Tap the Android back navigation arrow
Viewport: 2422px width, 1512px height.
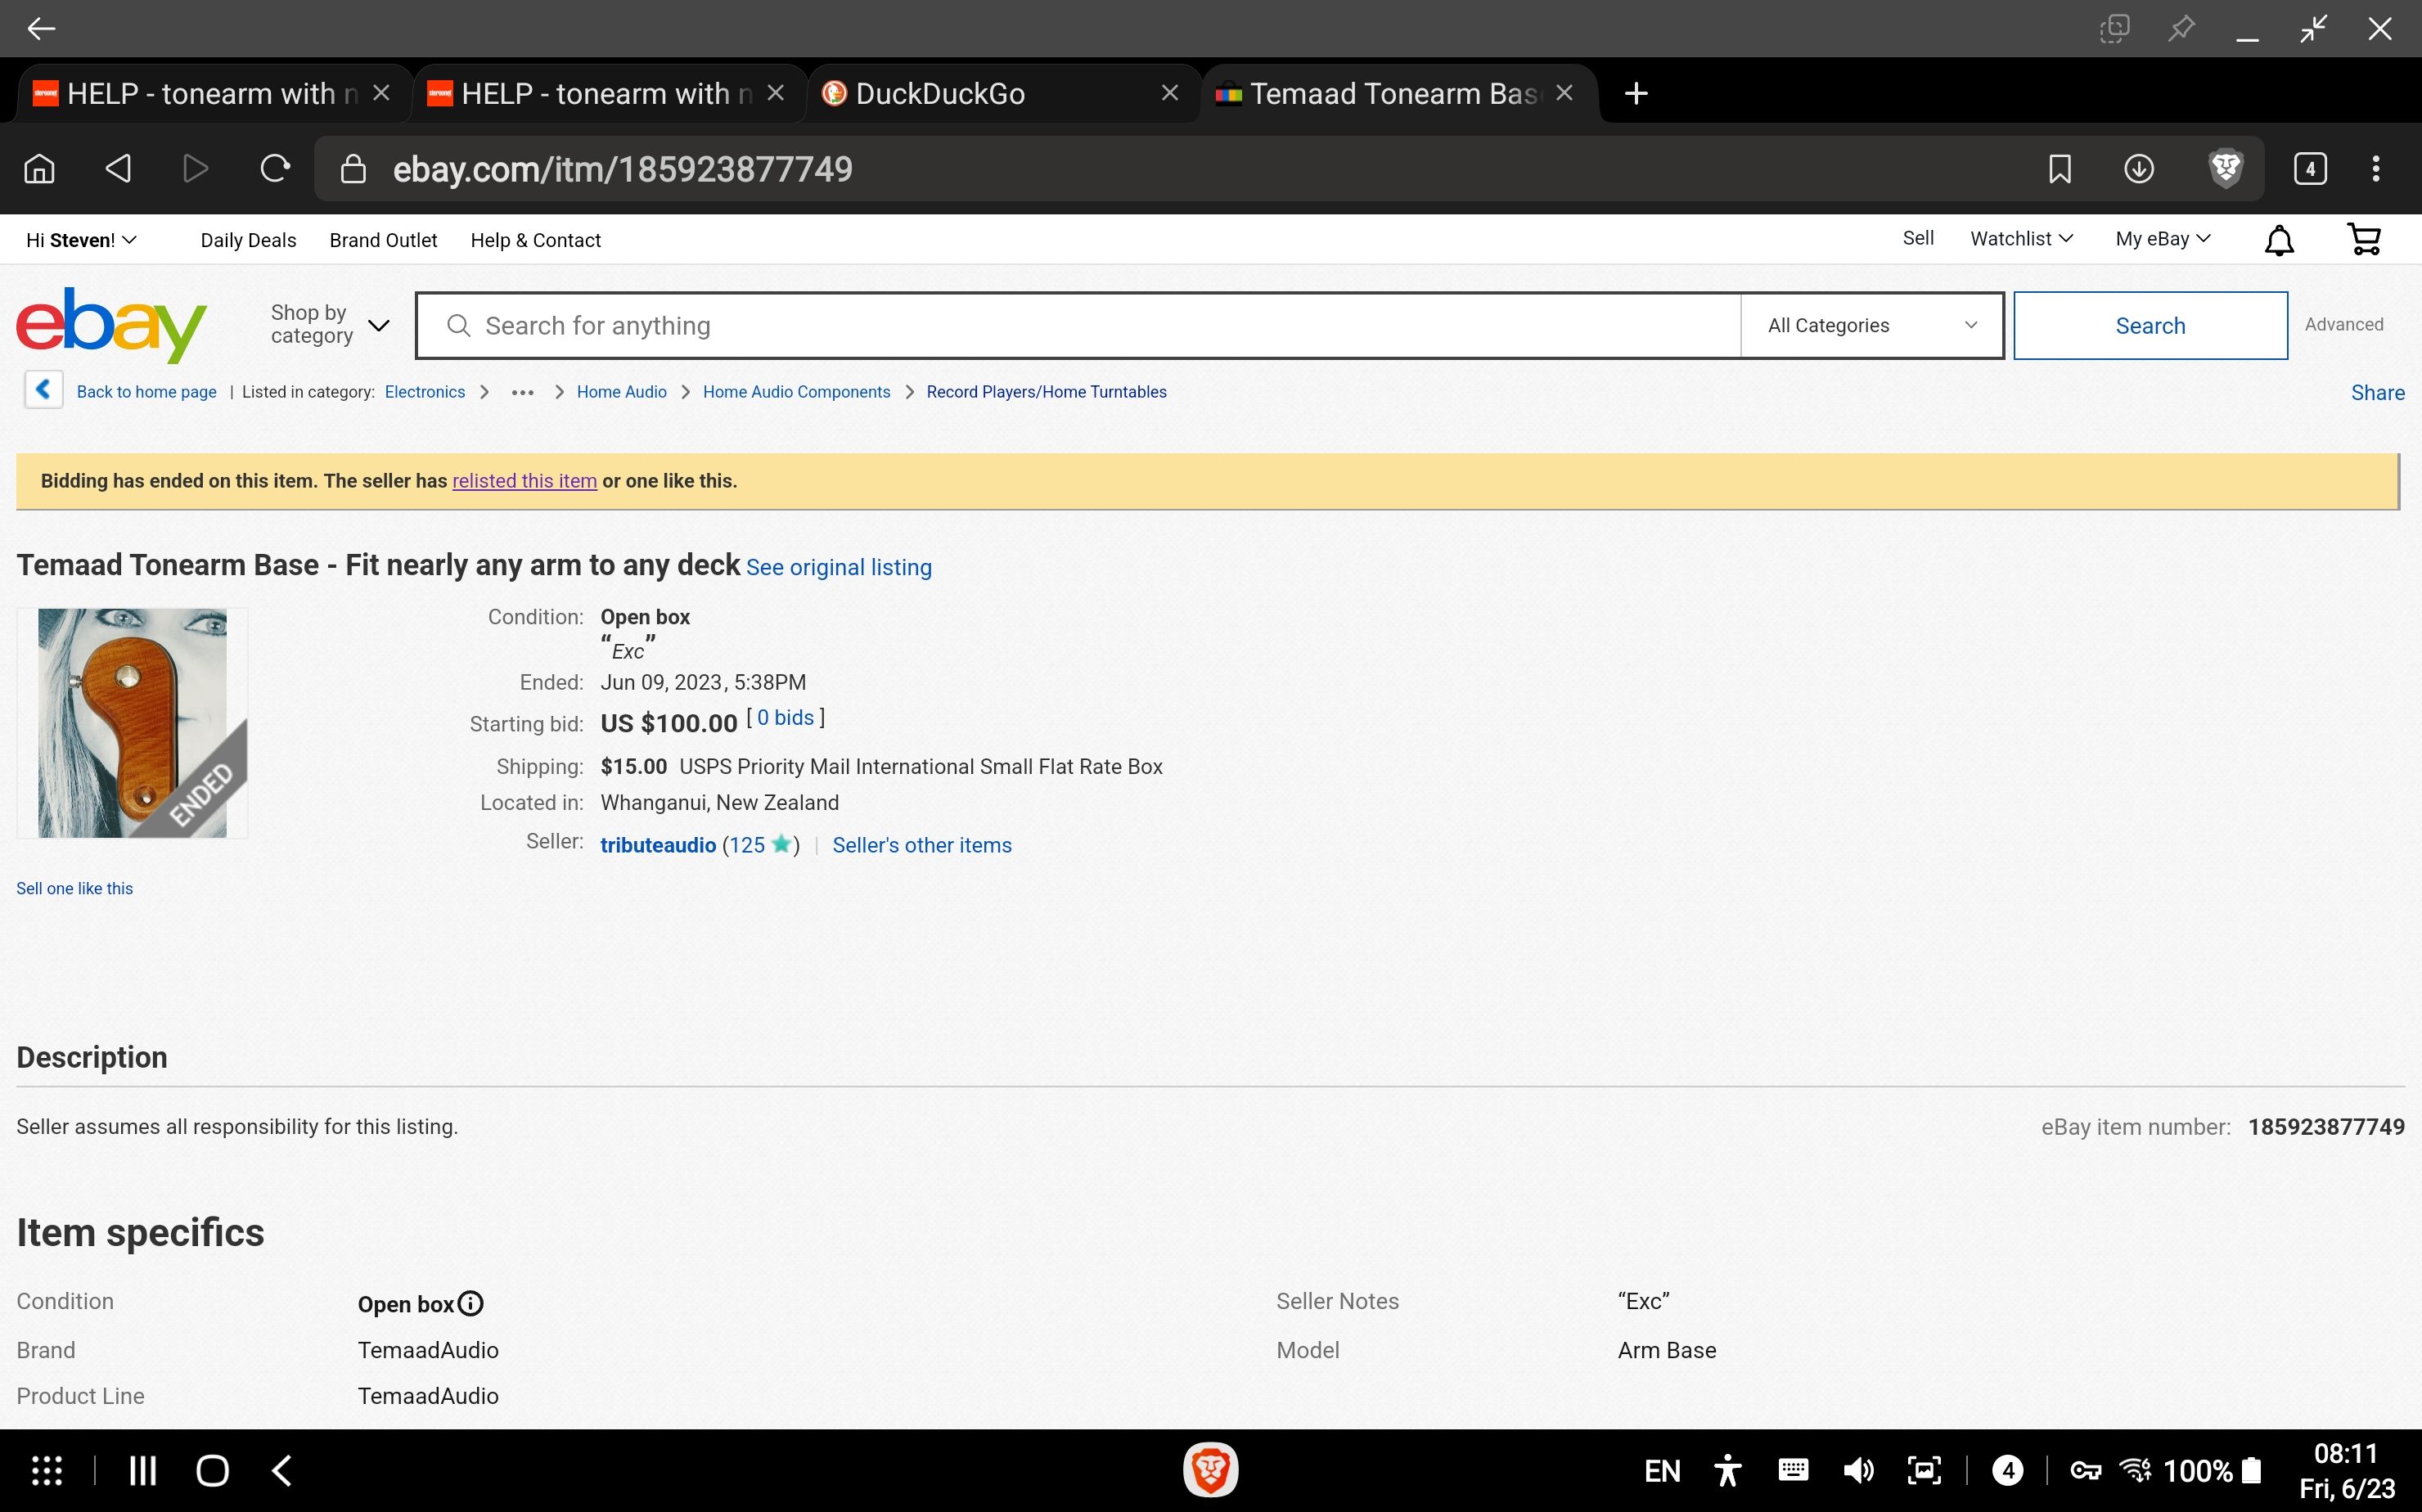point(282,1470)
